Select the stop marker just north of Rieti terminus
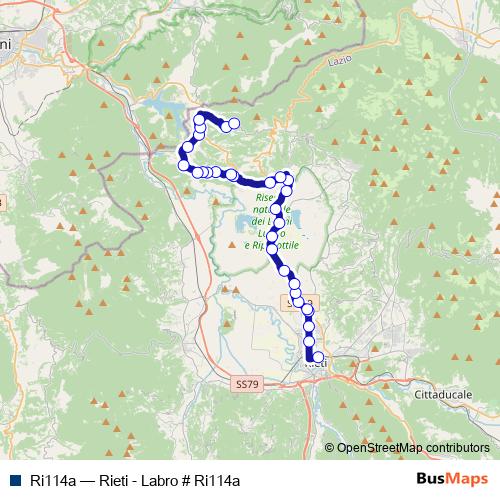Image resolution: width=500 pixels, height=500 pixels. click(309, 341)
